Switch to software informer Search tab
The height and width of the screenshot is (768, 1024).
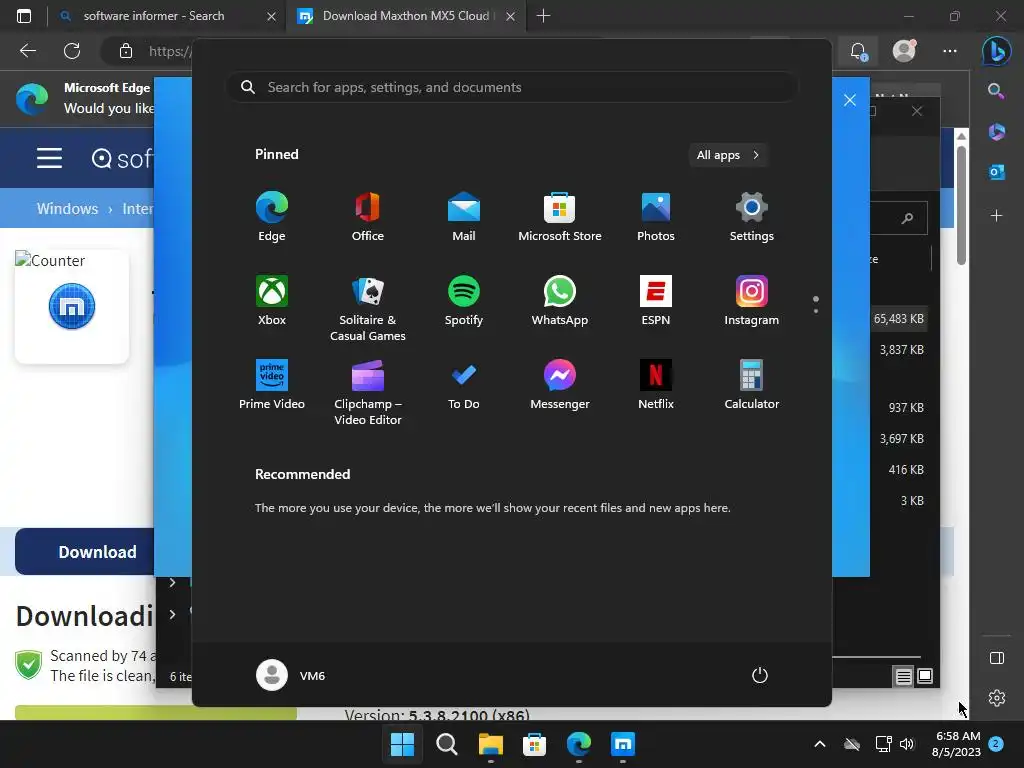pyautogui.click(x=153, y=16)
